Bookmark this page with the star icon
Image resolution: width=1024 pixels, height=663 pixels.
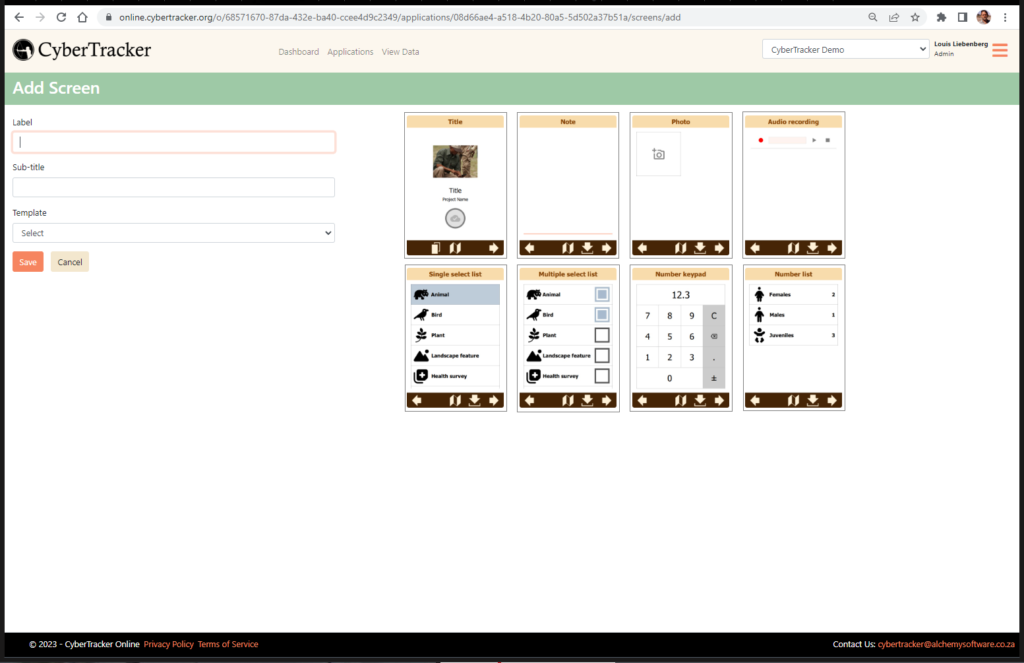pyautogui.click(x=914, y=17)
